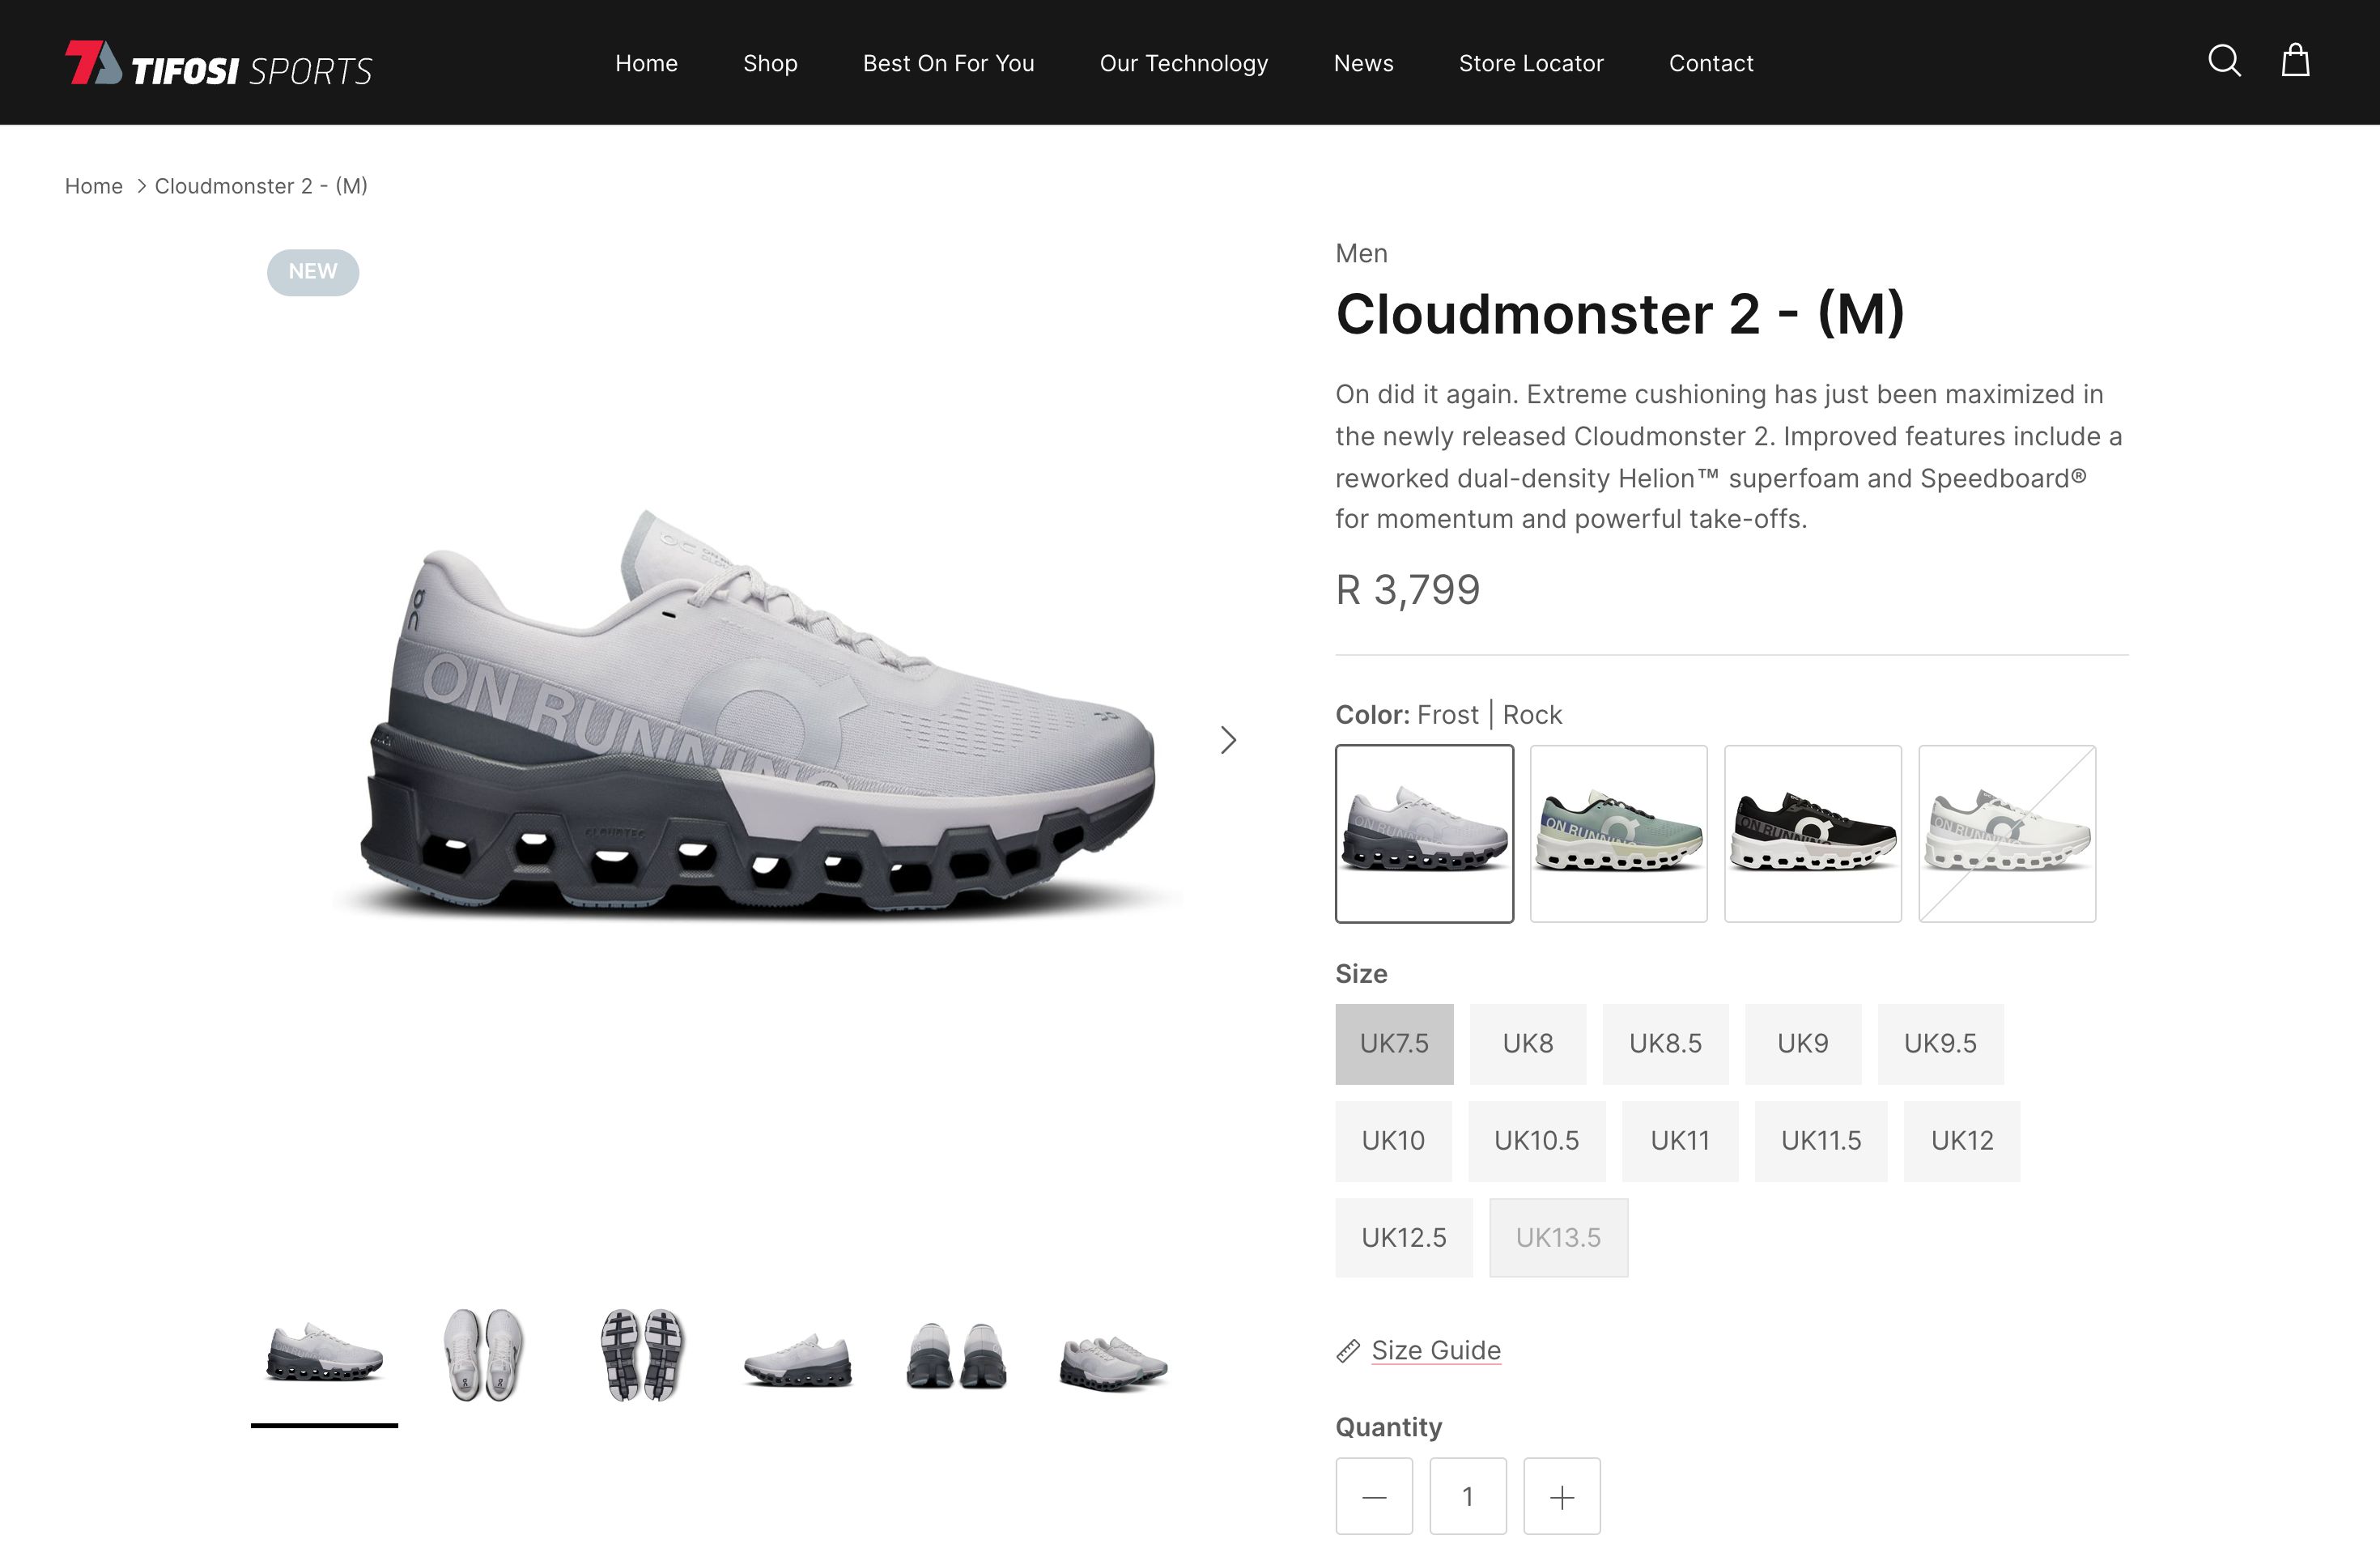
Task: Select the black colorway shoe swatch
Action: [1813, 834]
